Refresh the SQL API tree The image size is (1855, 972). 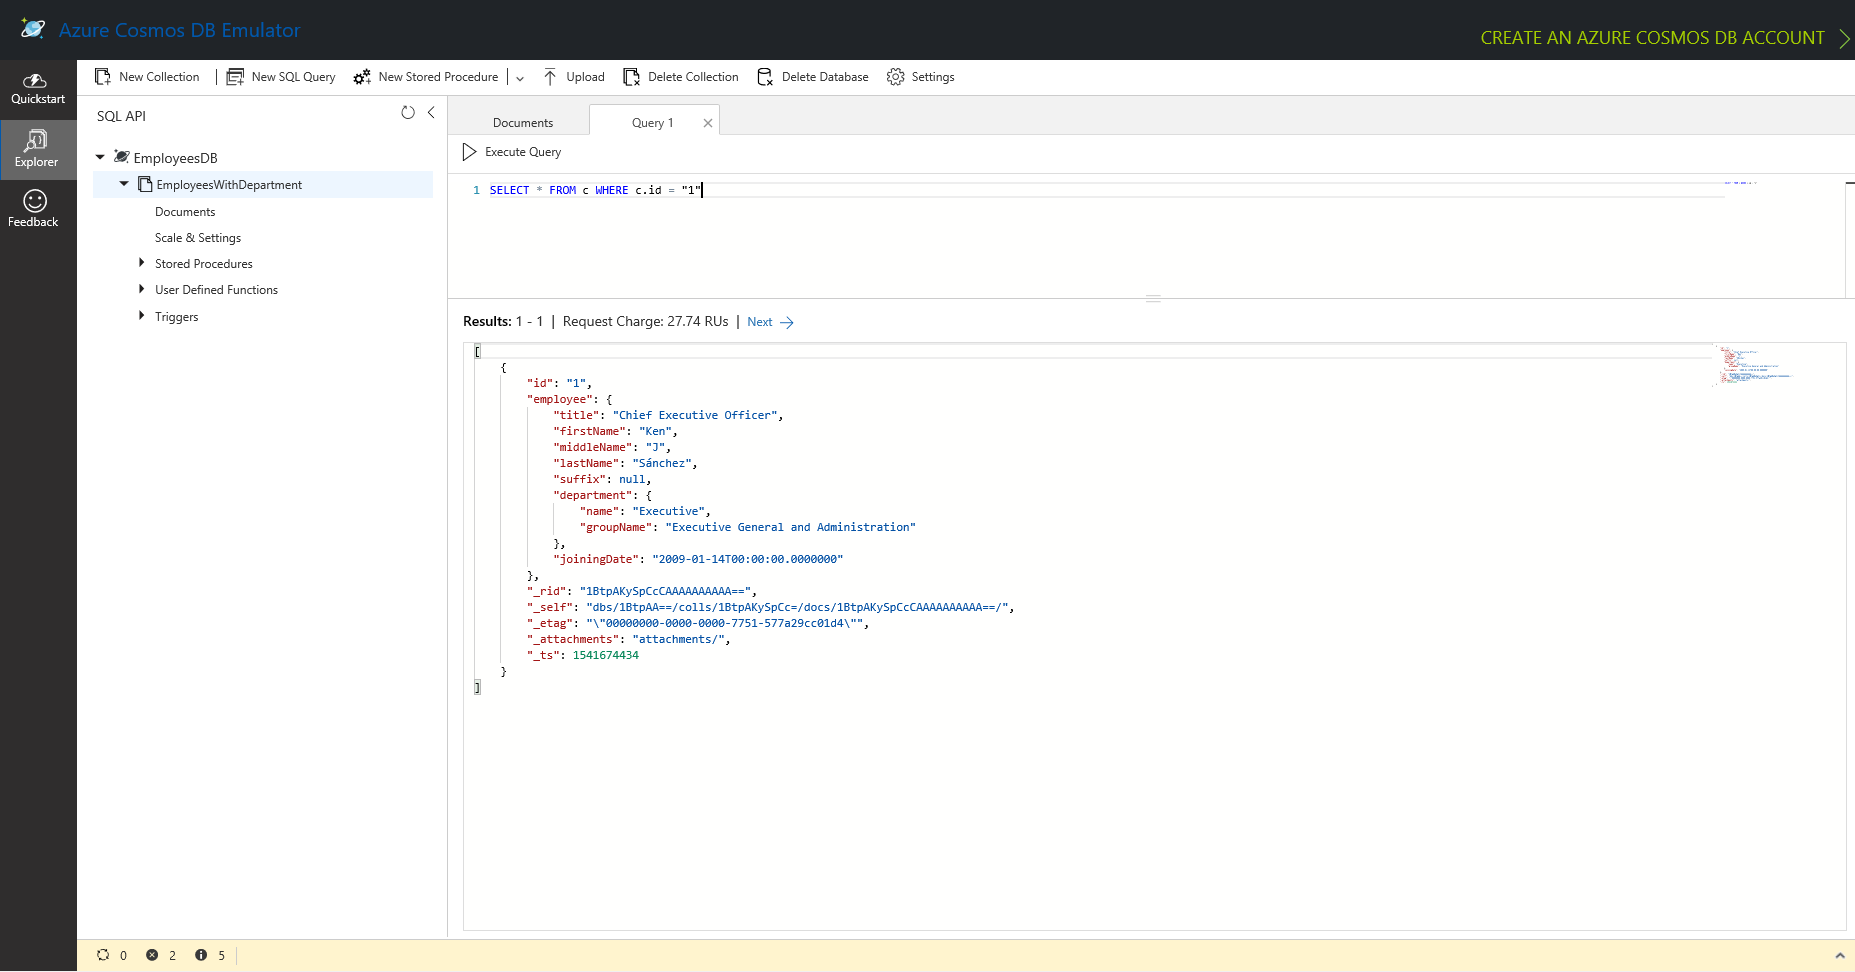coord(408,112)
